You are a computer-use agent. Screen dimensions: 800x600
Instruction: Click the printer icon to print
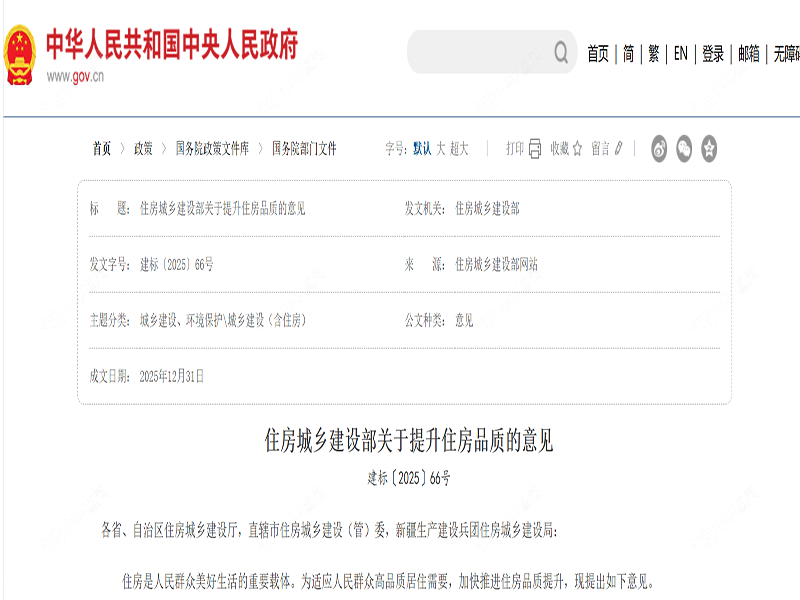point(535,148)
